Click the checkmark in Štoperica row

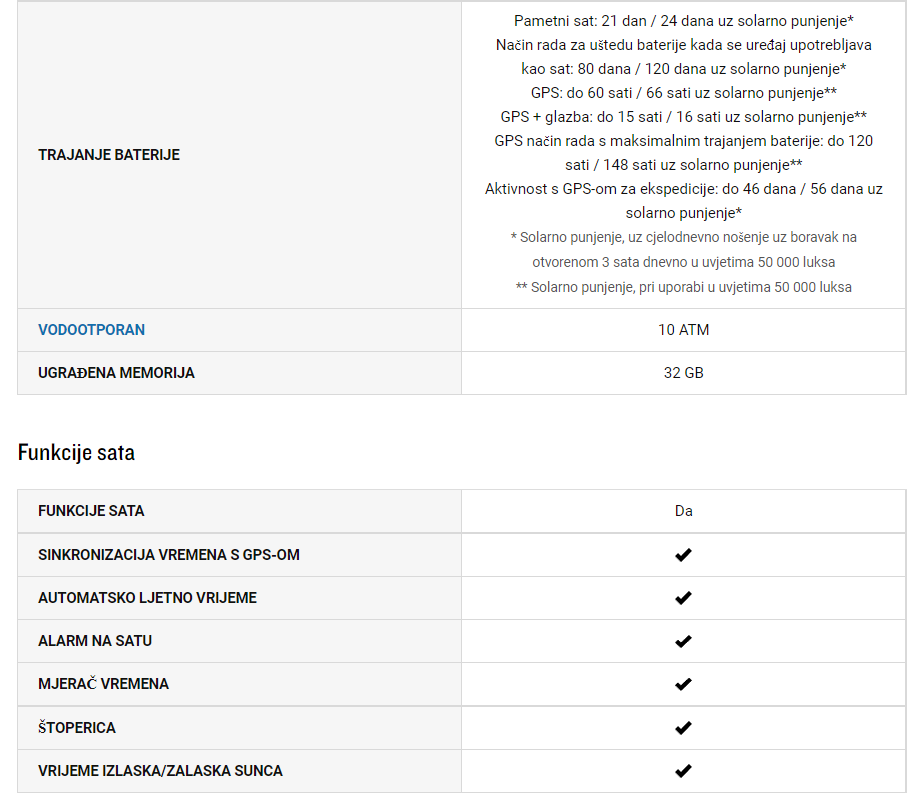[683, 728]
